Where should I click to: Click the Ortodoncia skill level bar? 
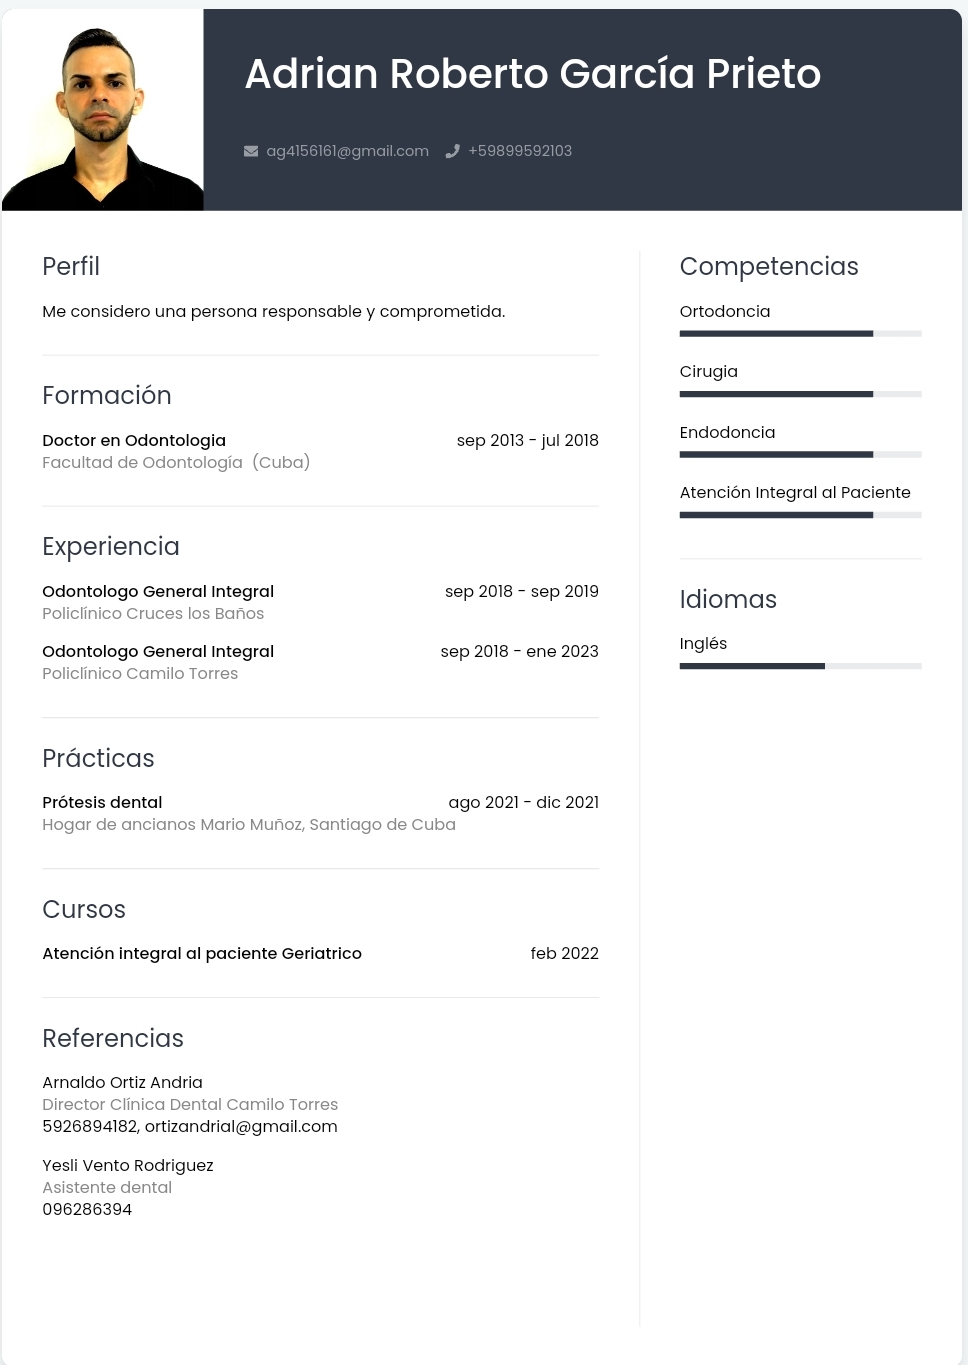tap(800, 334)
